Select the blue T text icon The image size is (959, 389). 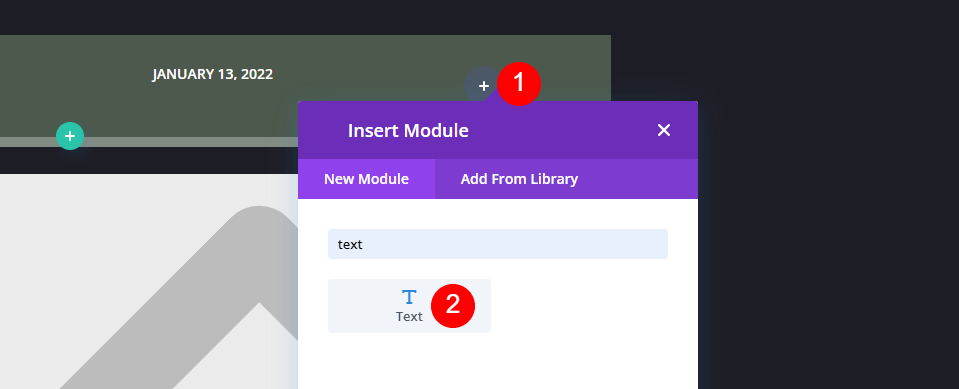409,297
